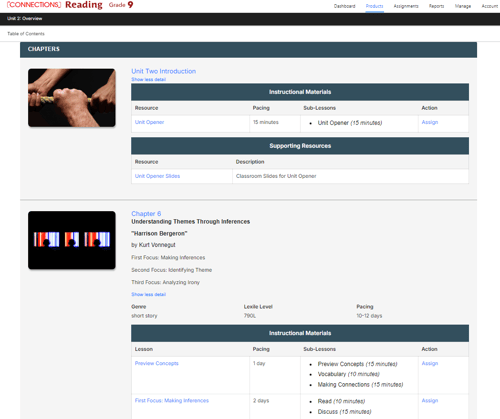Assign the Preview Concepts lesson
Viewport: 500px width, 419px height.
tap(430, 363)
